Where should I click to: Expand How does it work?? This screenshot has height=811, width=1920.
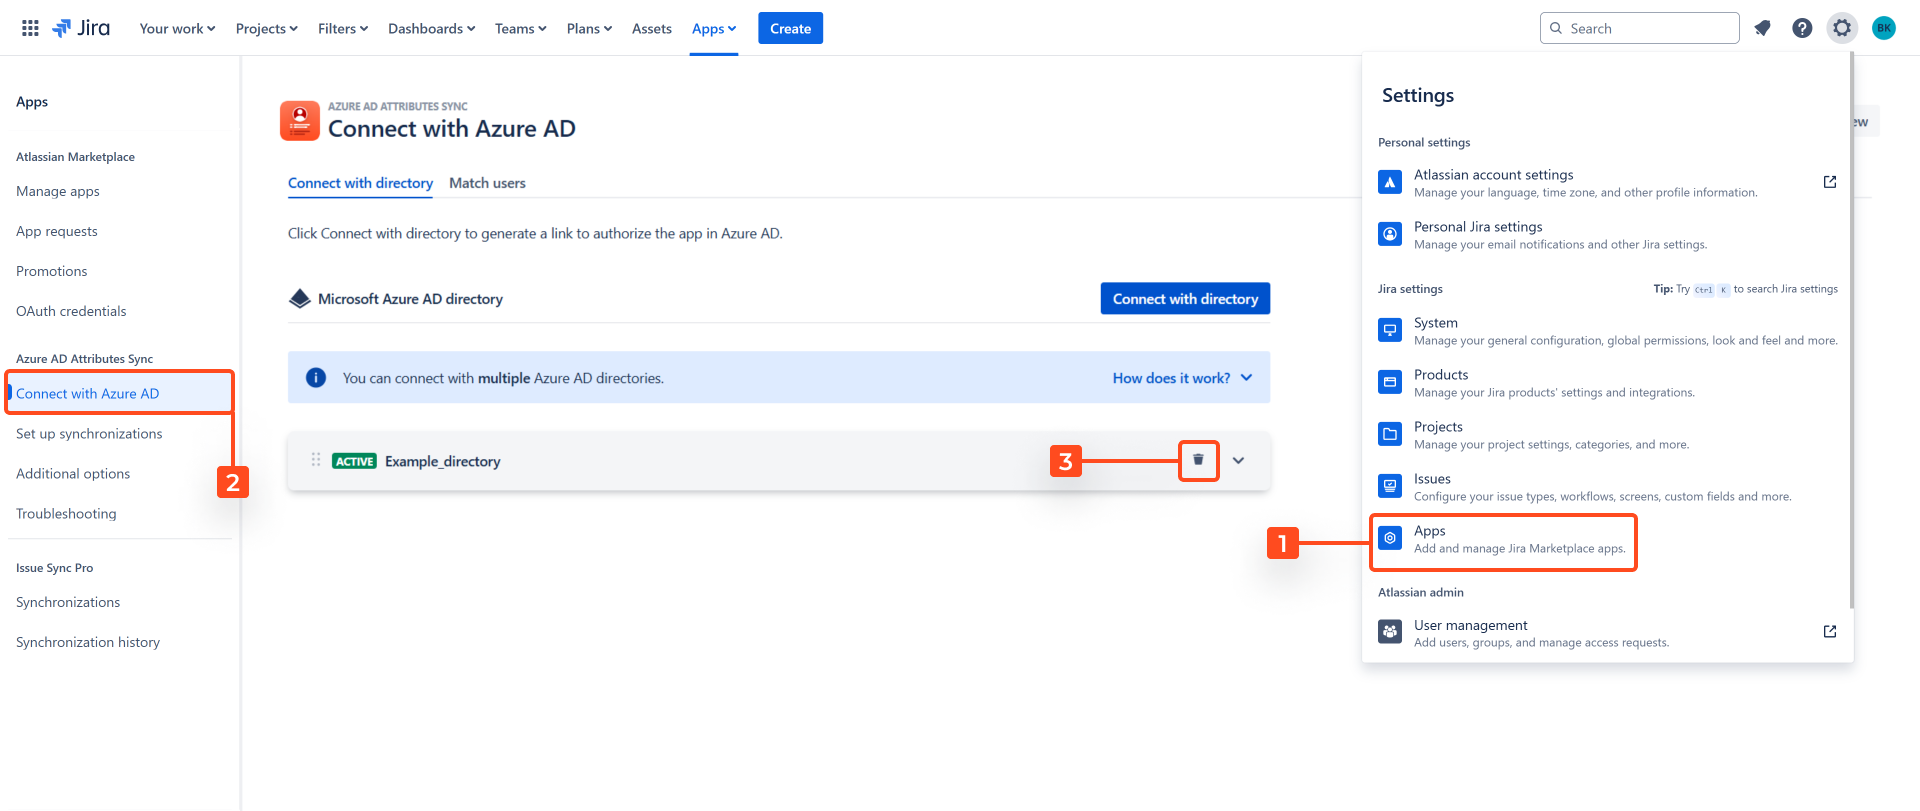pyautogui.click(x=1182, y=378)
